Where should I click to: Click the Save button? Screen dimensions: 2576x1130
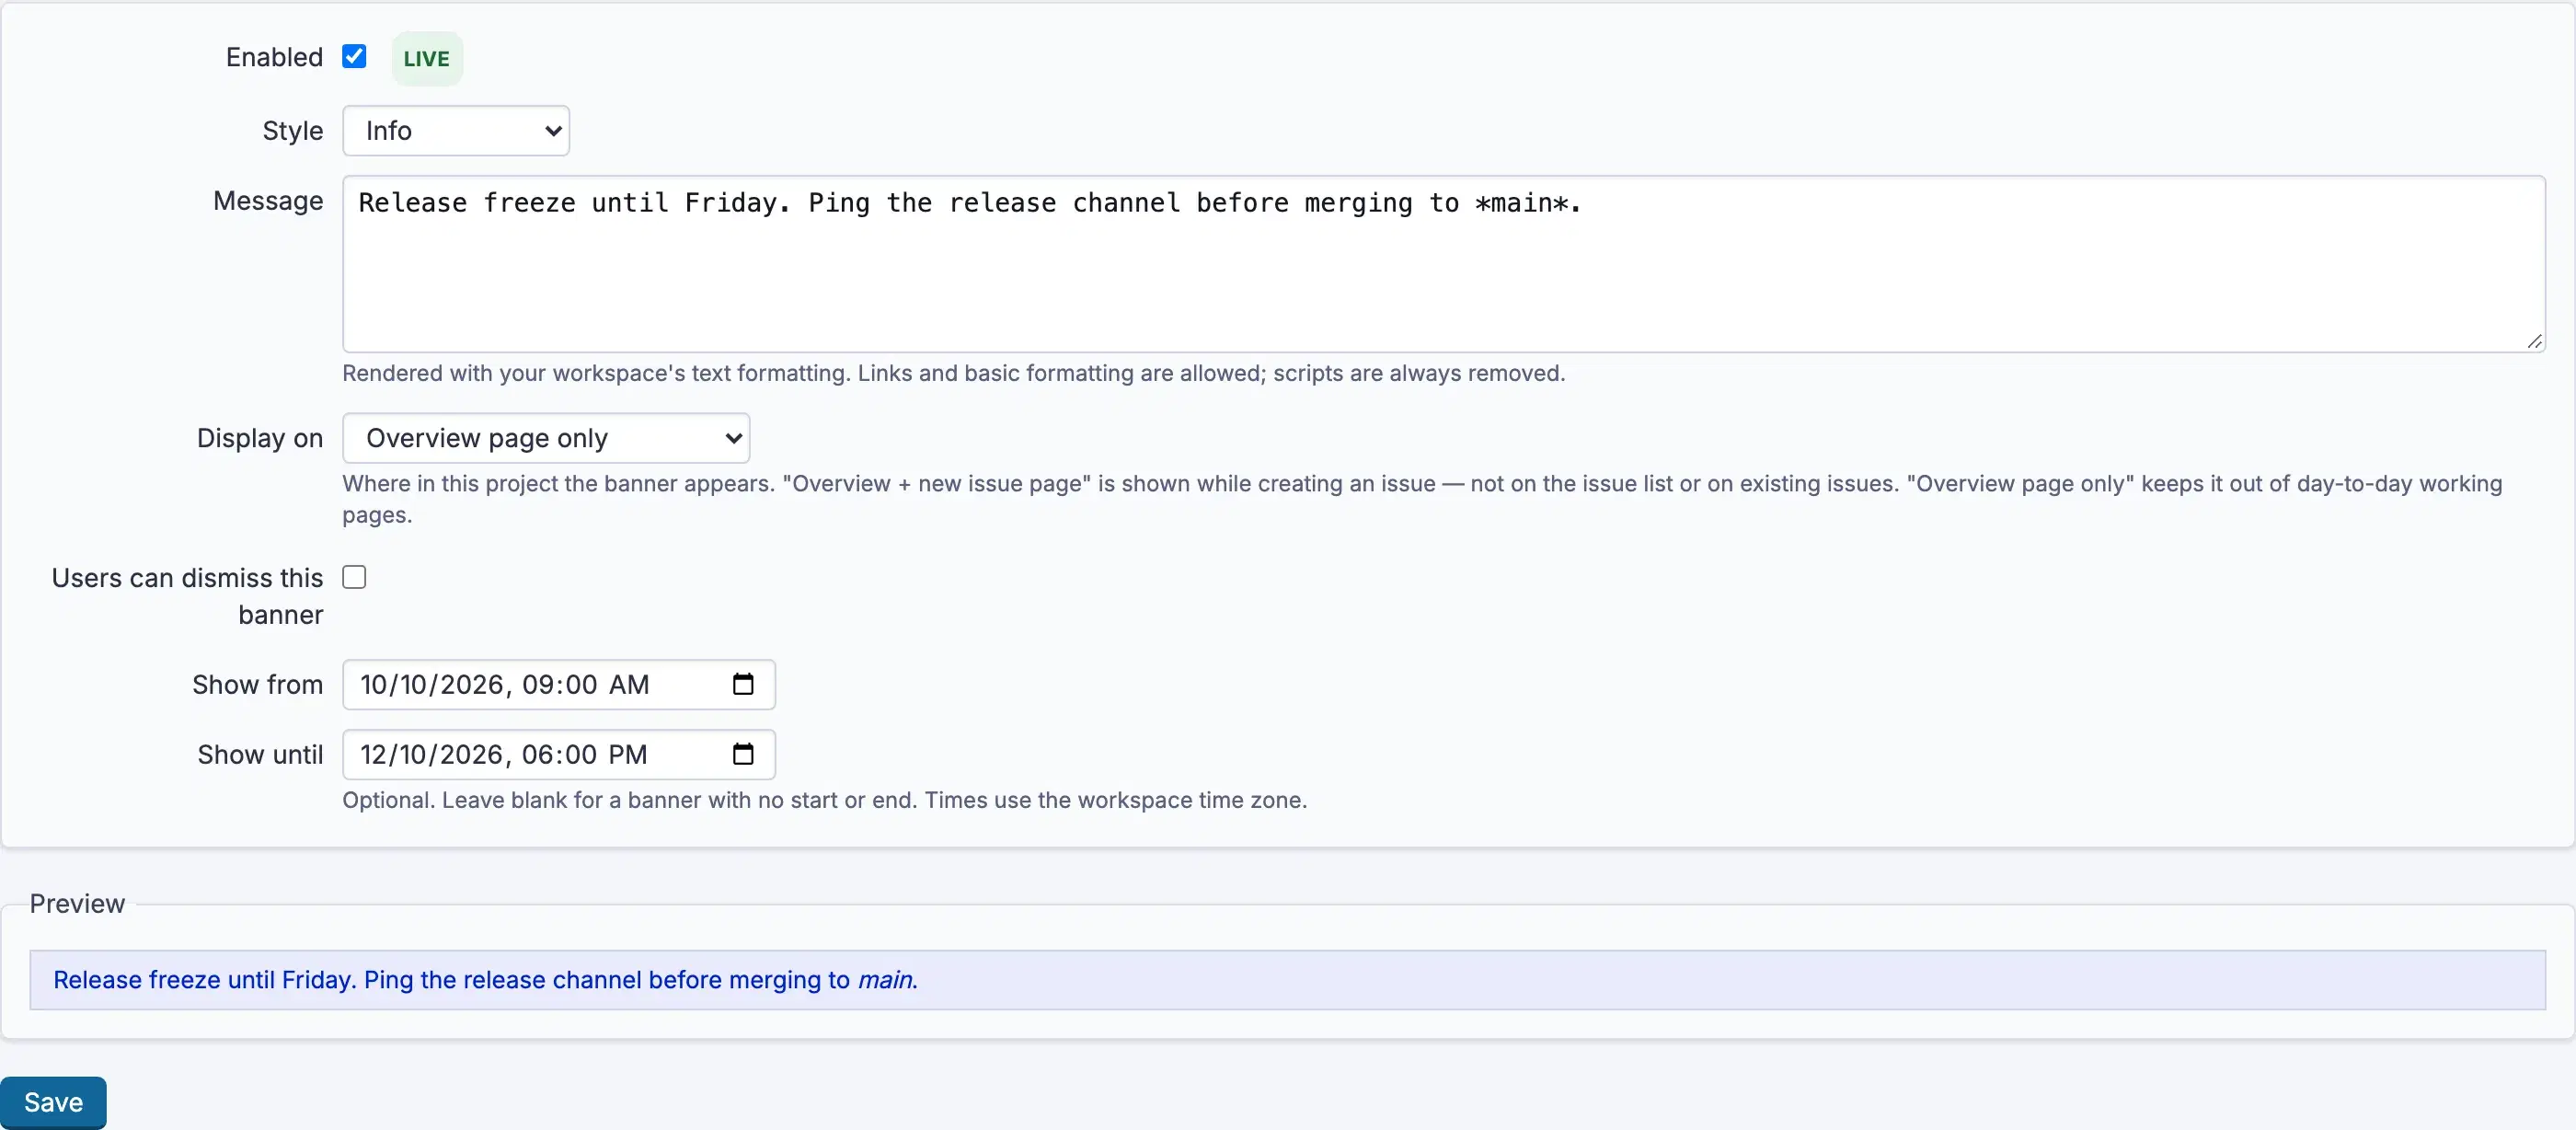(53, 1103)
